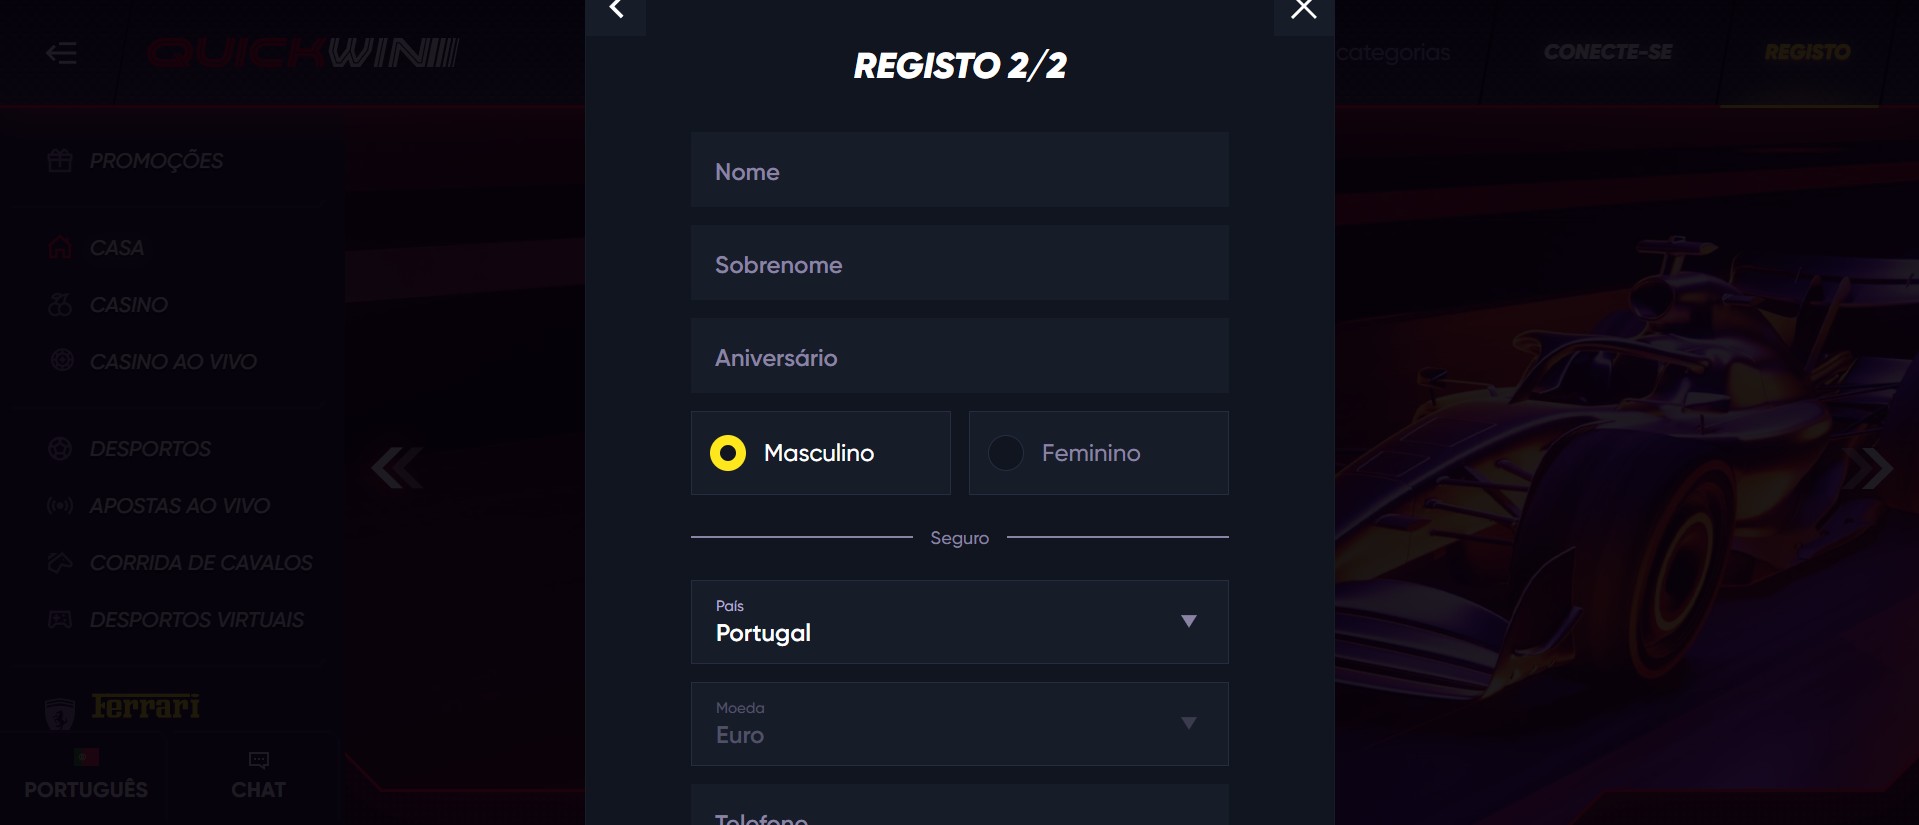This screenshot has height=825, width=1919.
Task: Collapse sidebar with the menu arrow icon
Action: tap(61, 53)
